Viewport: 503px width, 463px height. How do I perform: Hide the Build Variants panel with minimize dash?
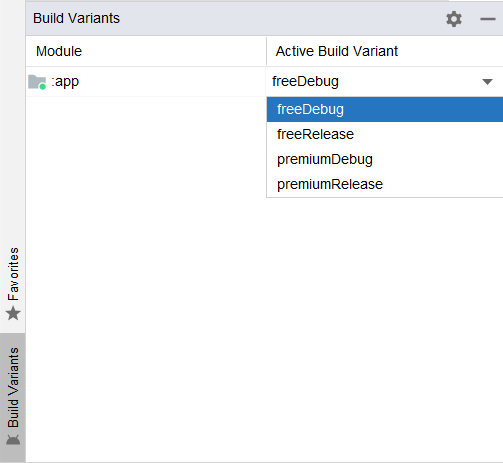coord(487,19)
